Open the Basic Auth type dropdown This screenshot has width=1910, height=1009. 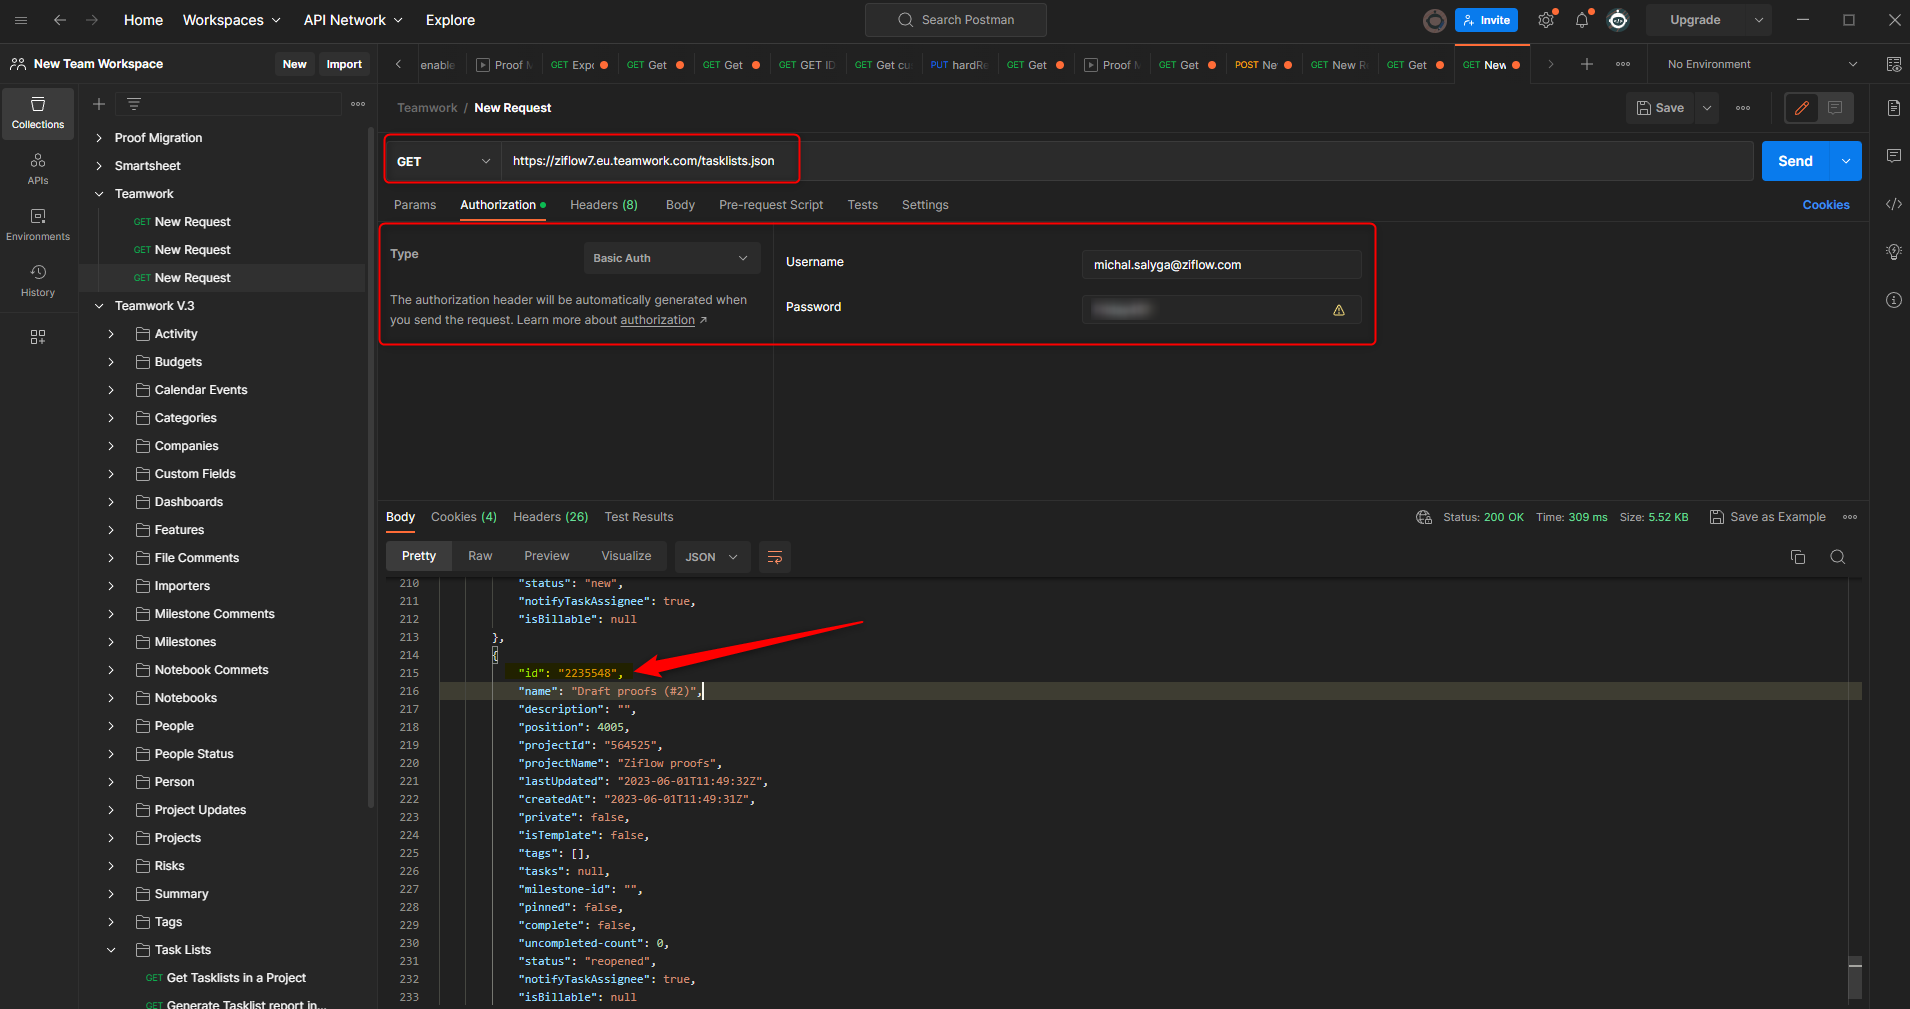[x=671, y=258]
